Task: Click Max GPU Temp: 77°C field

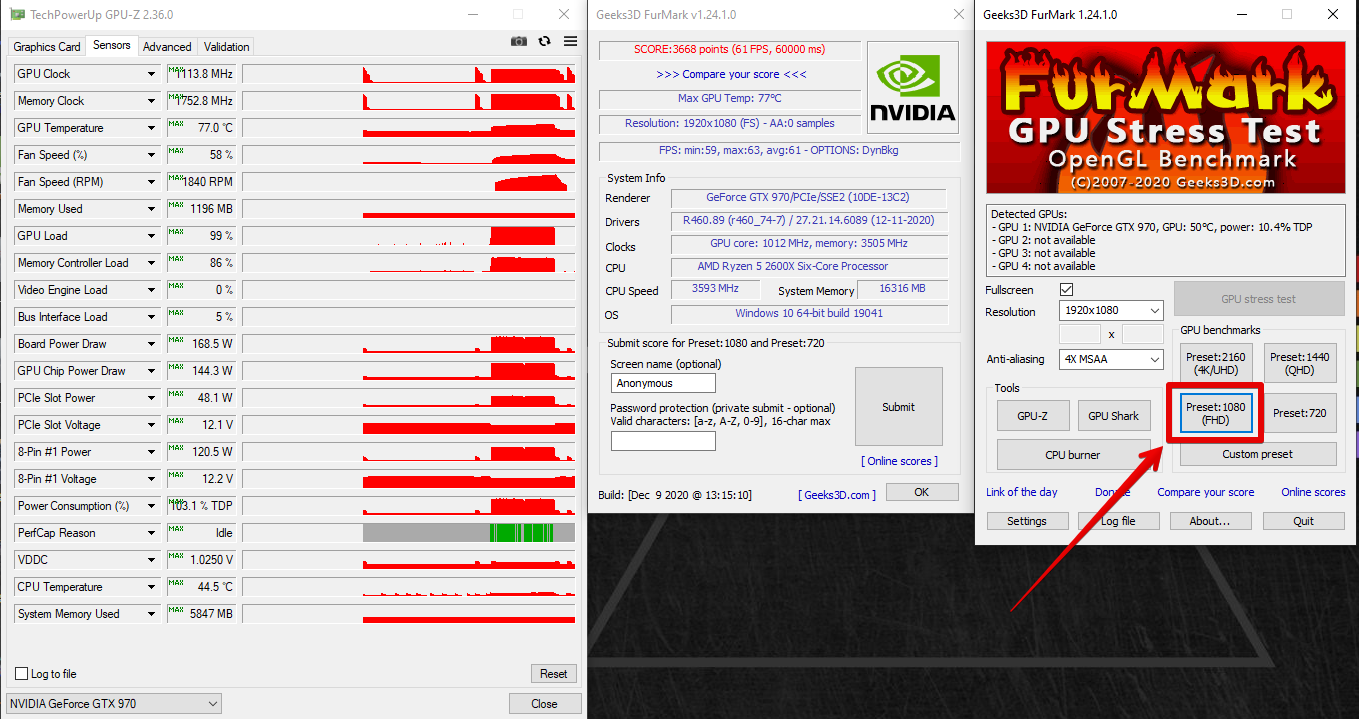Action: [729, 99]
